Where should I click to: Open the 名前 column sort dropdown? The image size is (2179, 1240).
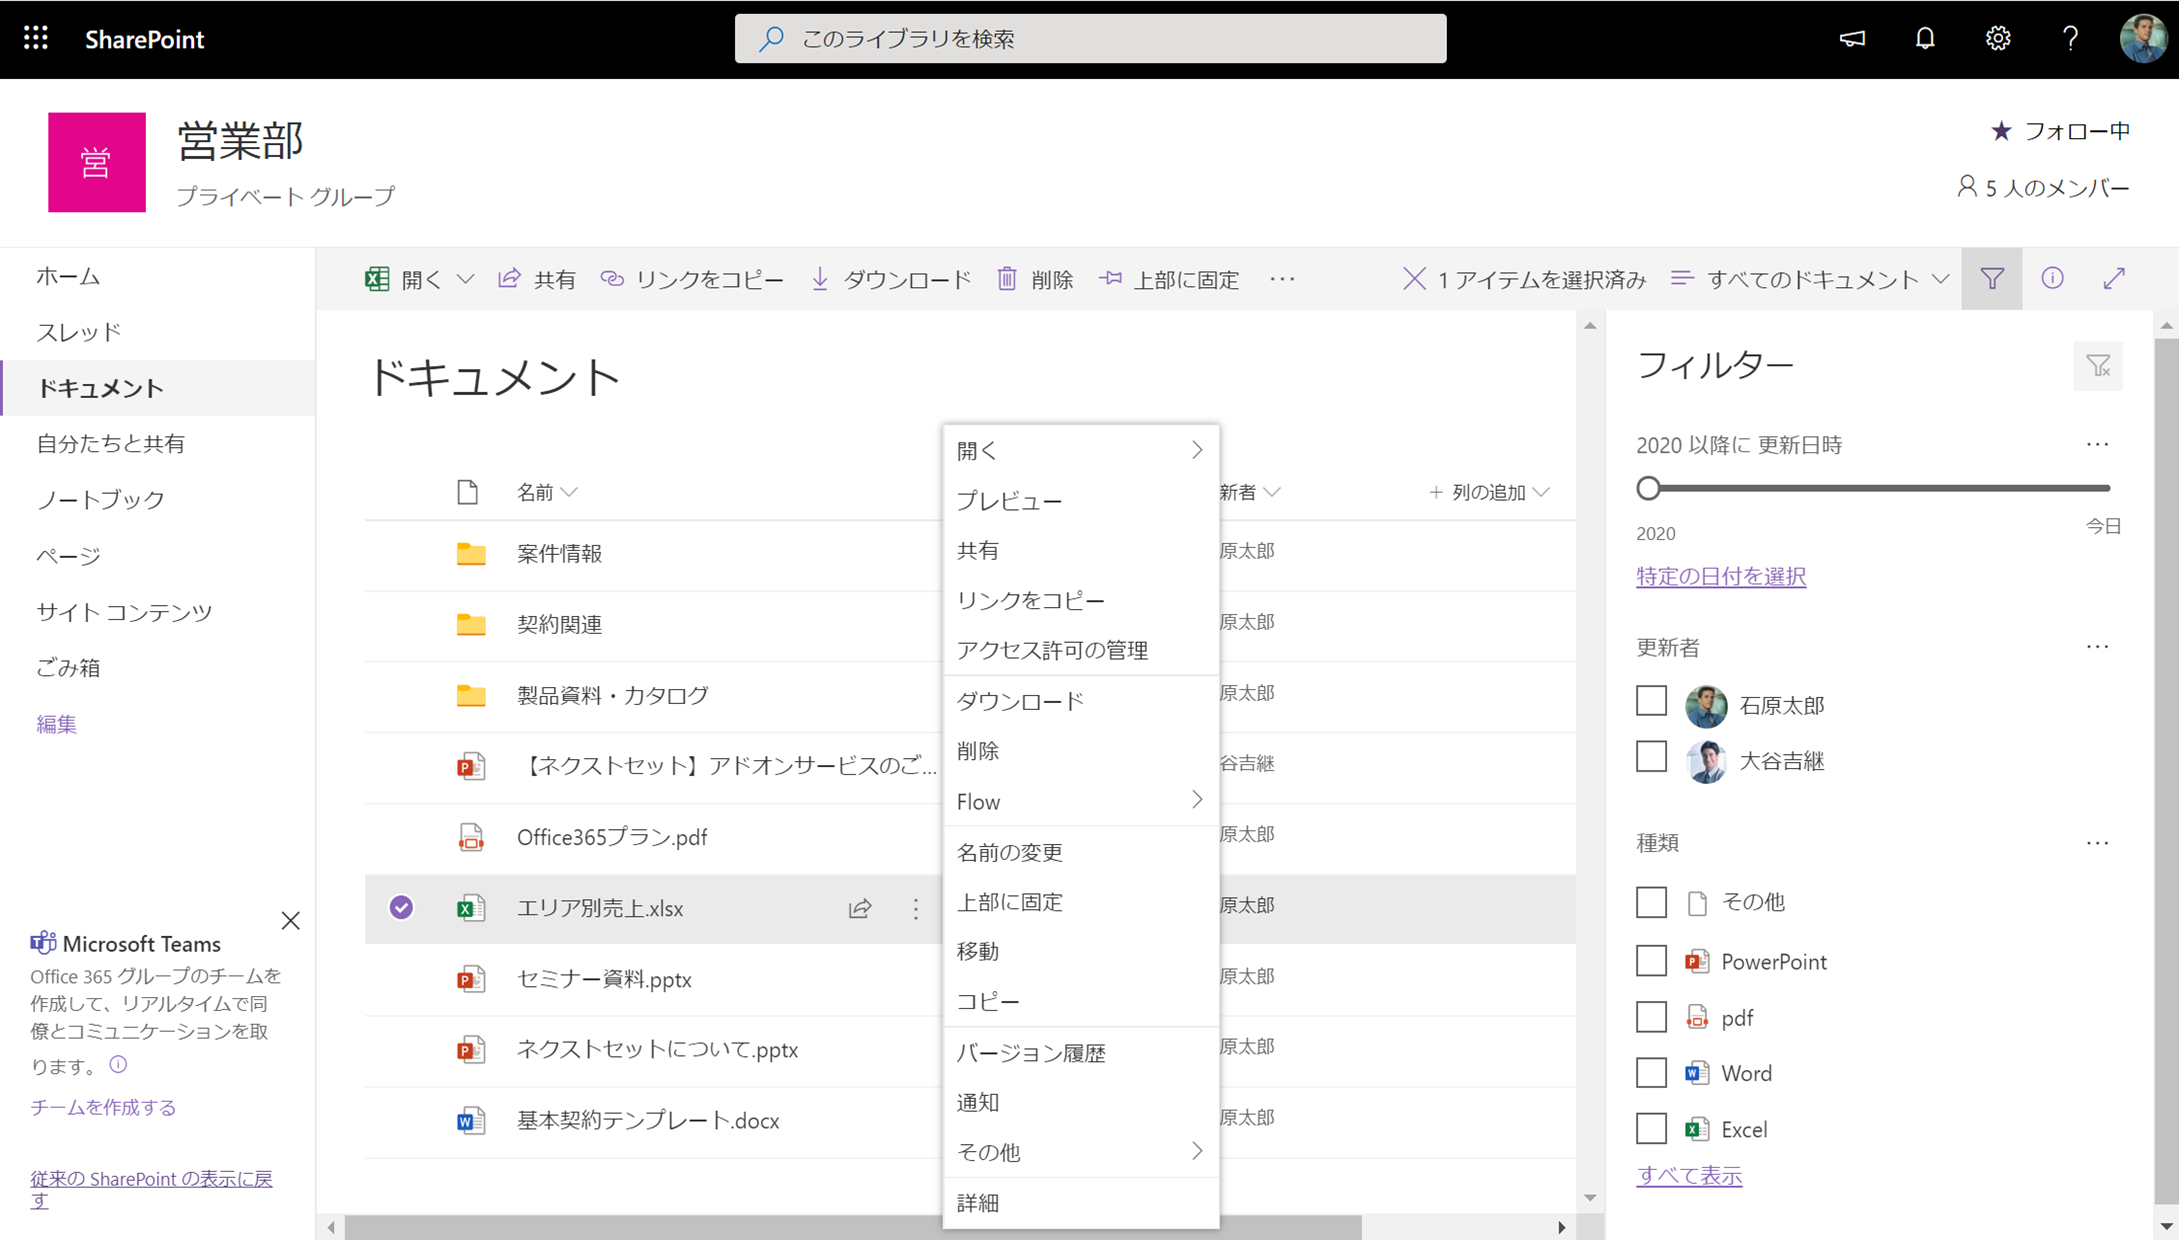click(x=547, y=492)
